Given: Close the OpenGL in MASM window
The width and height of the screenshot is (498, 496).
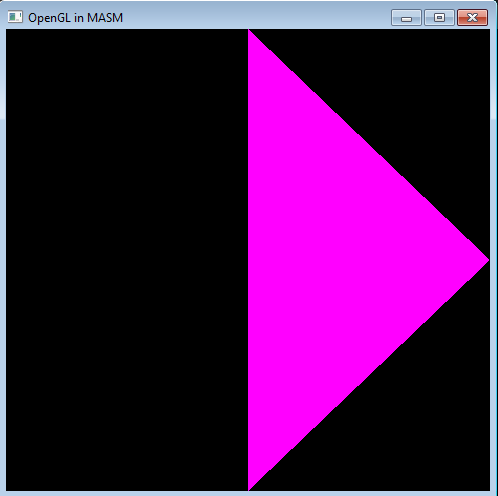Looking at the screenshot, I should click(473, 18).
